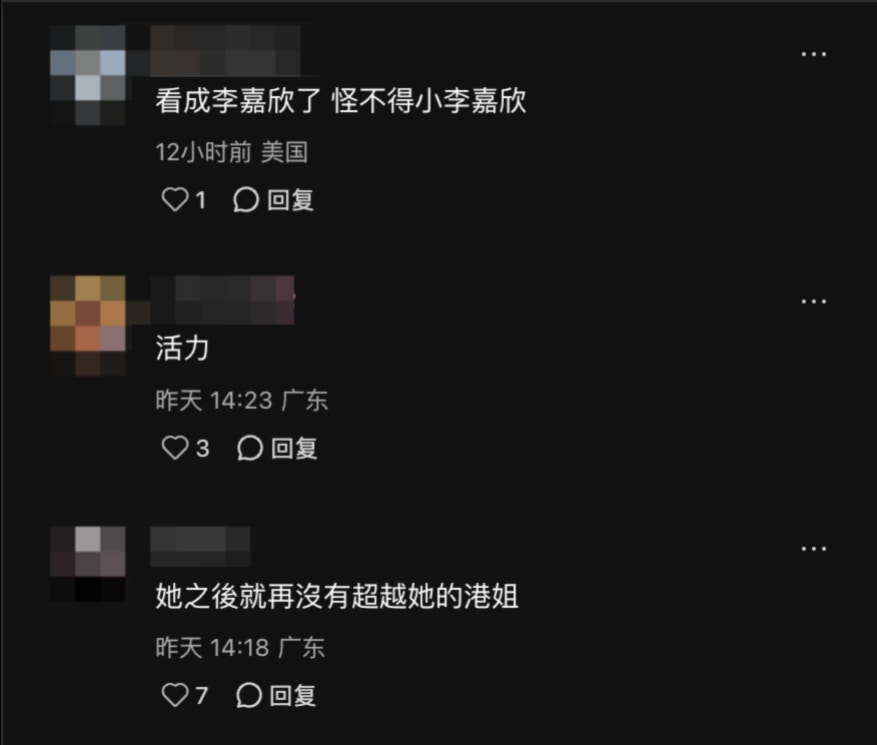The width and height of the screenshot is (877, 745).
Task: Click reply bubble icon under 活力 comment
Action: click(x=249, y=447)
